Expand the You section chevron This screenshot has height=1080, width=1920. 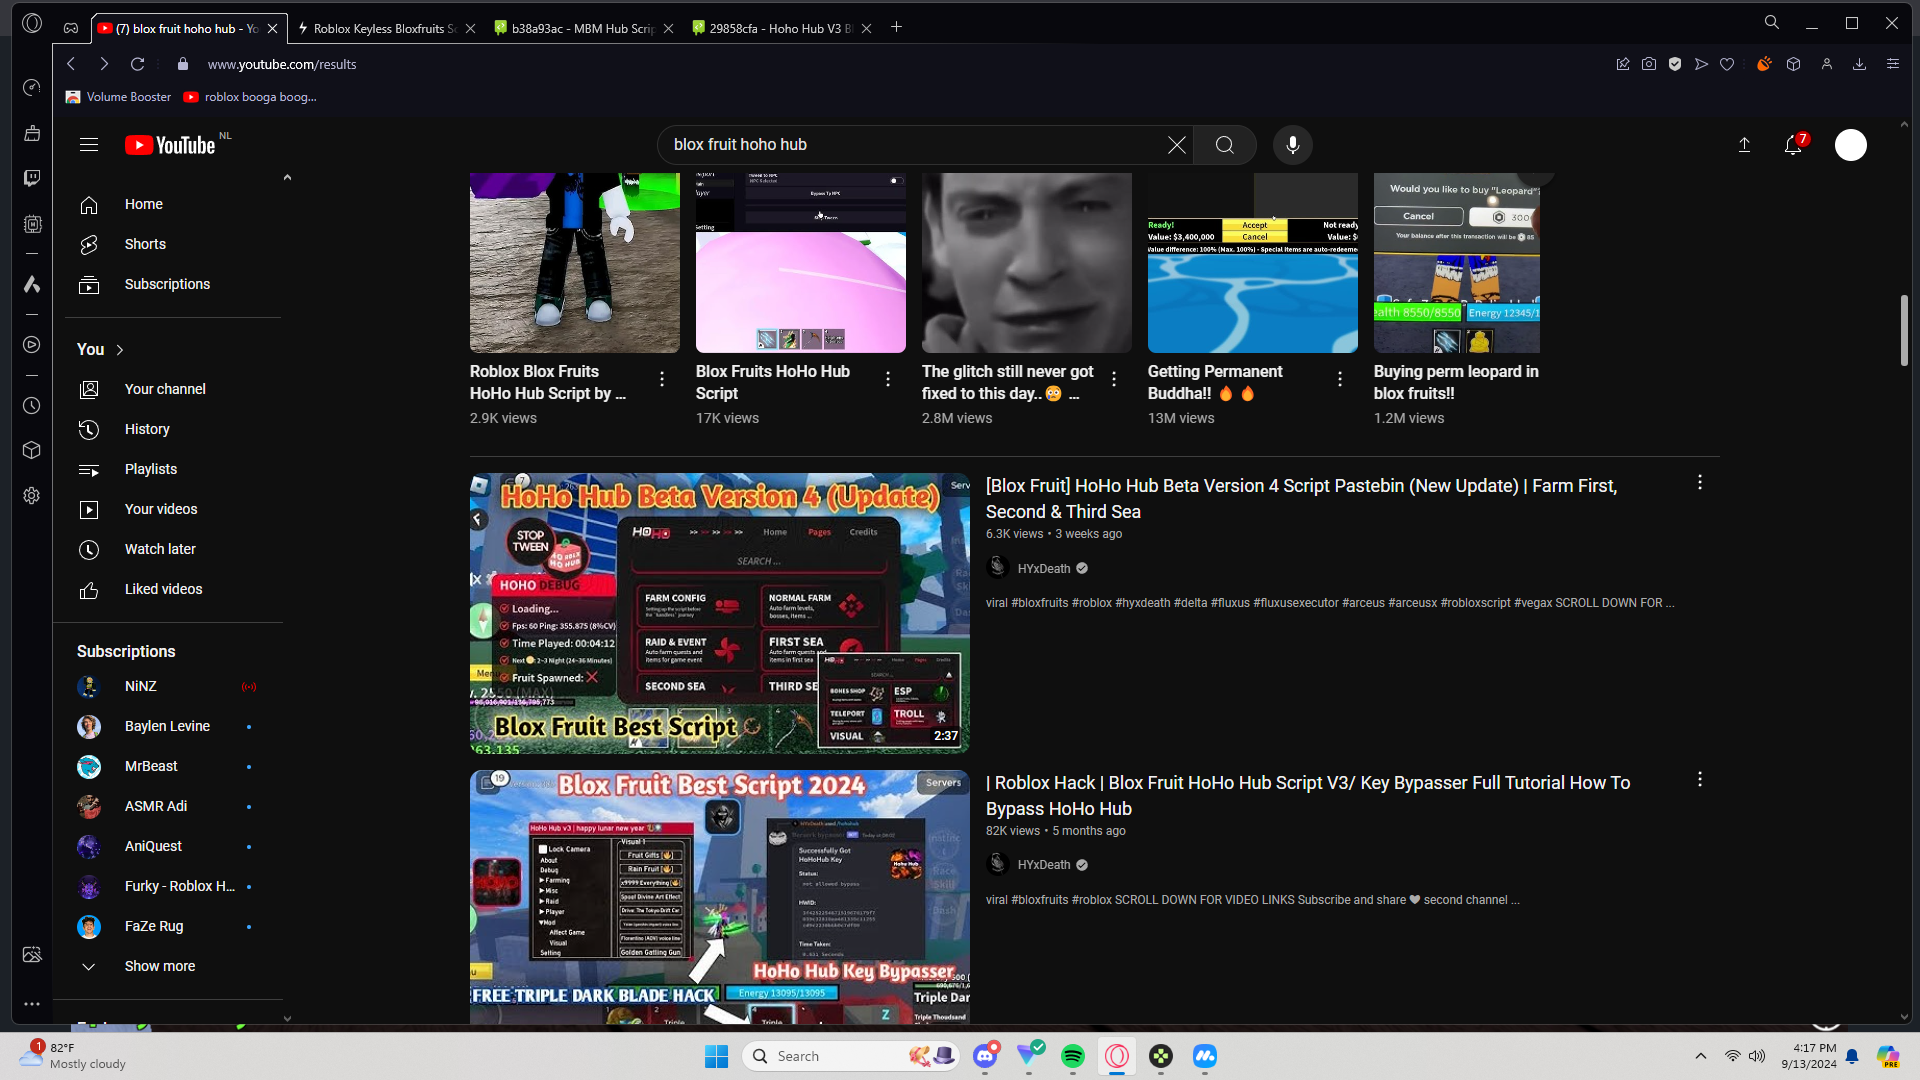[120, 350]
